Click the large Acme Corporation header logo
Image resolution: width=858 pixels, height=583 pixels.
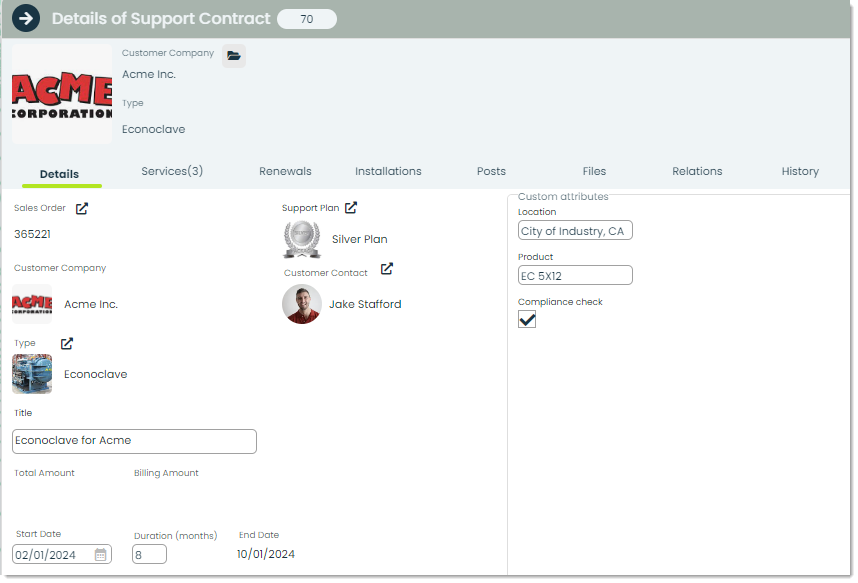(x=62, y=94)
